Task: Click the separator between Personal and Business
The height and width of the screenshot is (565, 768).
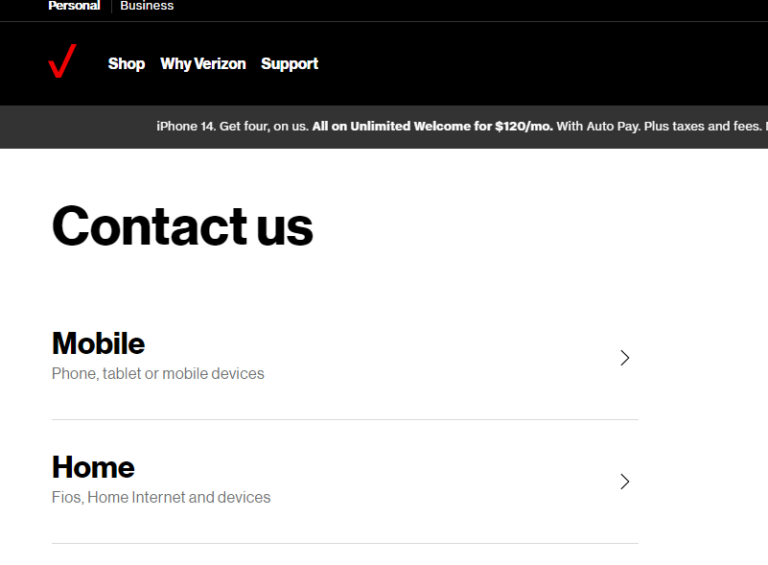Action: point(111,6)
